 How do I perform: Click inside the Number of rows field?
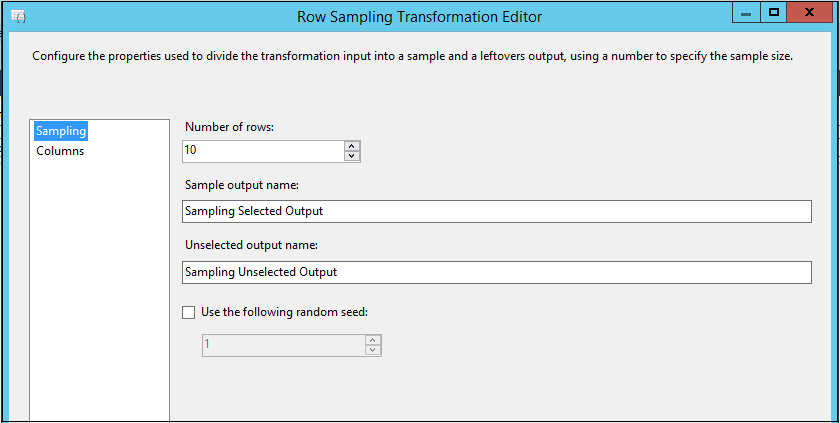(x=262, y=151)
